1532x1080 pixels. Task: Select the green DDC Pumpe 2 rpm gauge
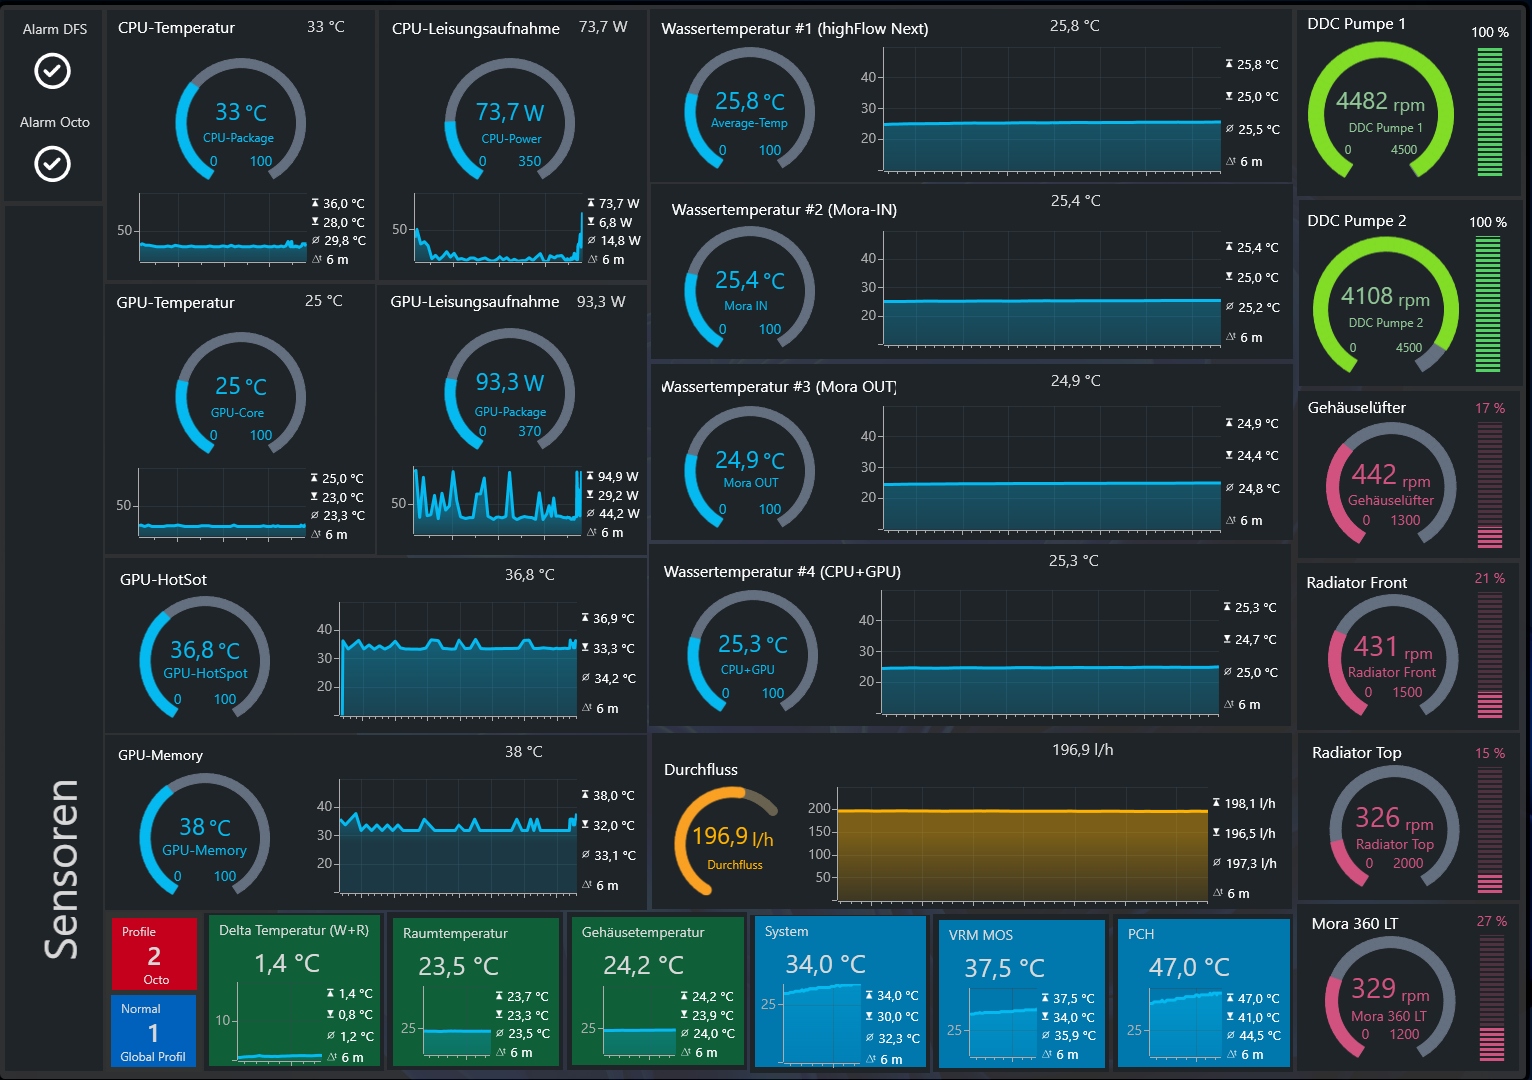1386,305
